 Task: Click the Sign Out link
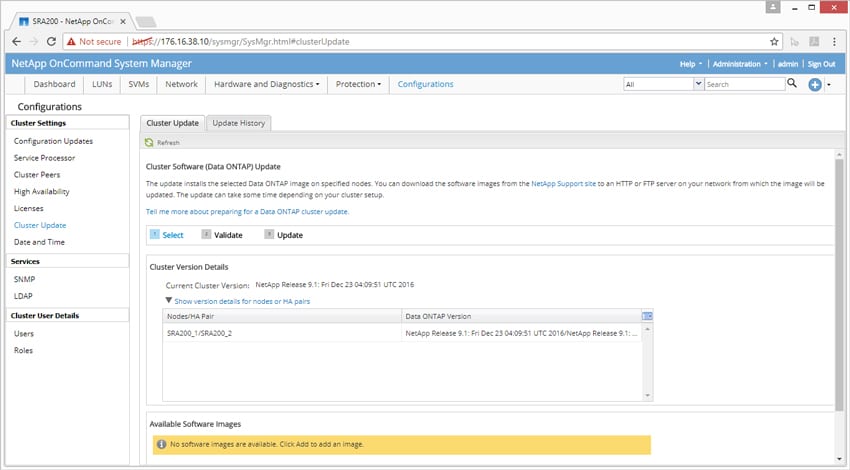tap(821, 64)
